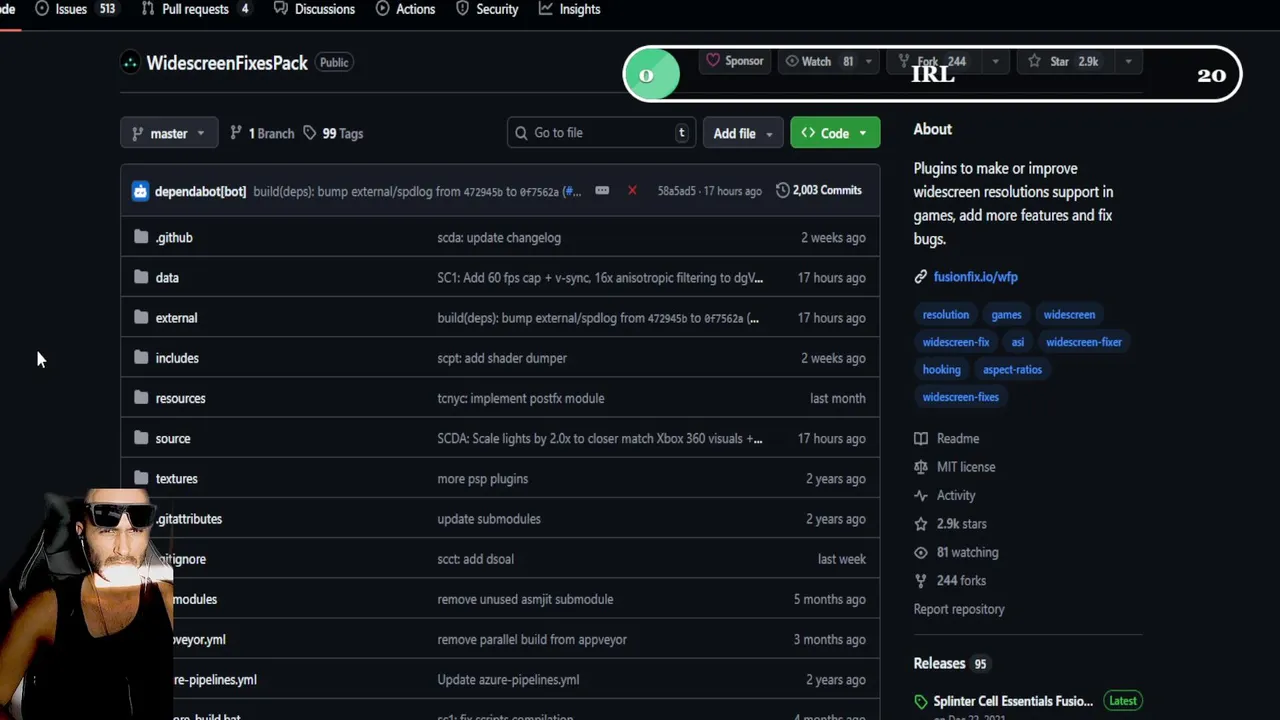Viewport: 1280px width, 720px height.
Task: Open commit 'scct: add dsoal'
Action: (x=476, y=559)
